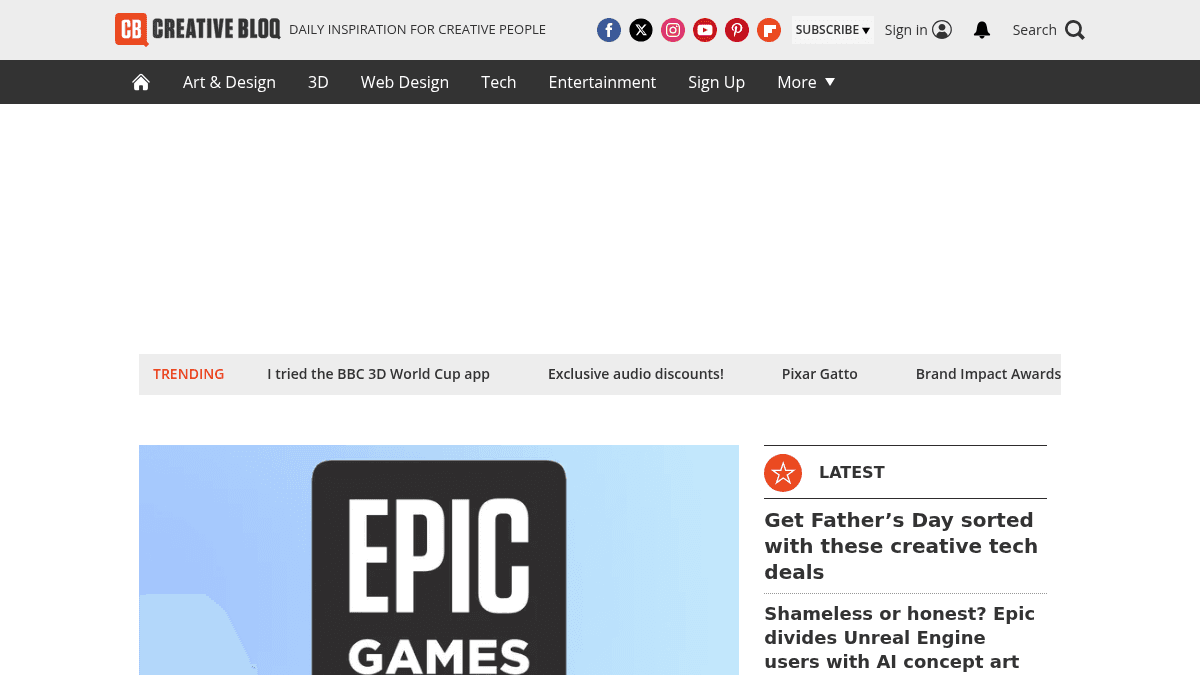The width and height of the screenshot is (1200, 675).
Task: Open the X (Twitter) social icon
Action: point(641,30)
